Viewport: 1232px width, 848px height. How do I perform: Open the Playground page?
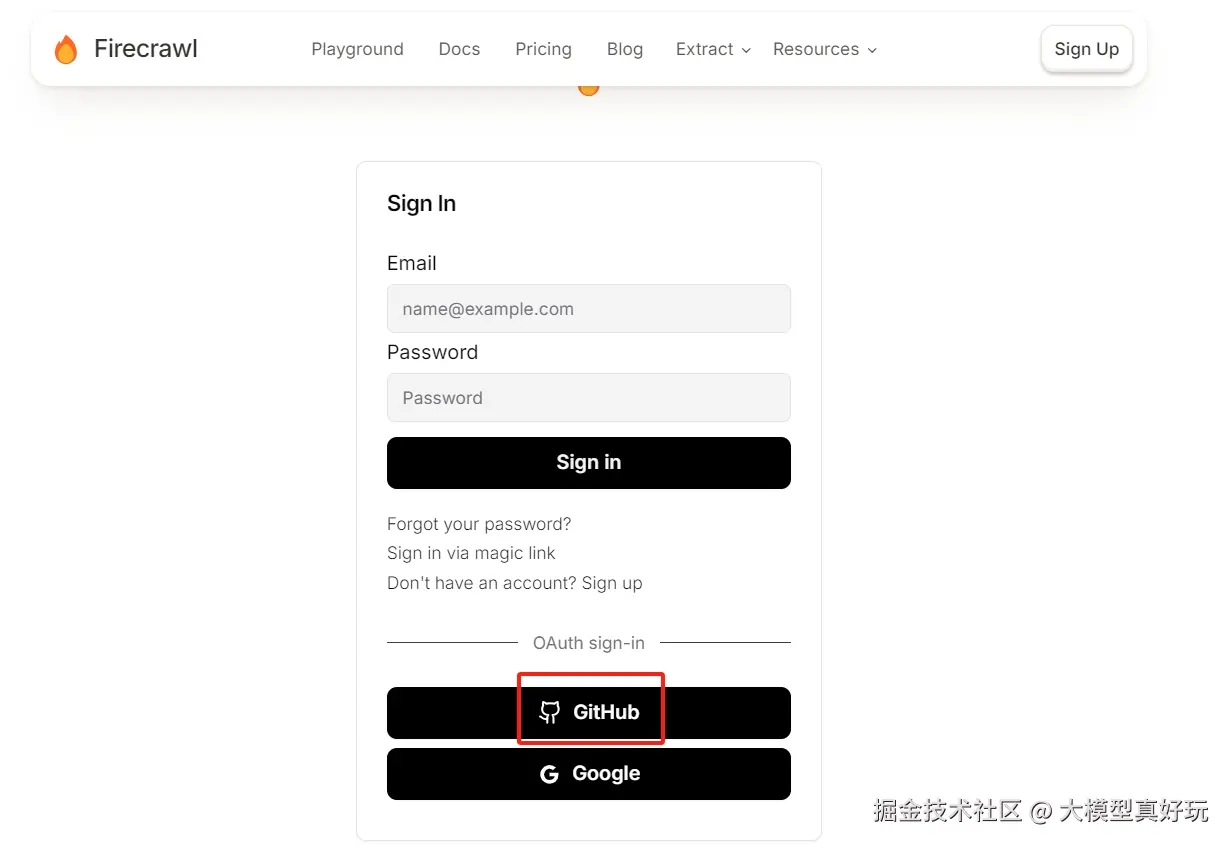point(357,49)
